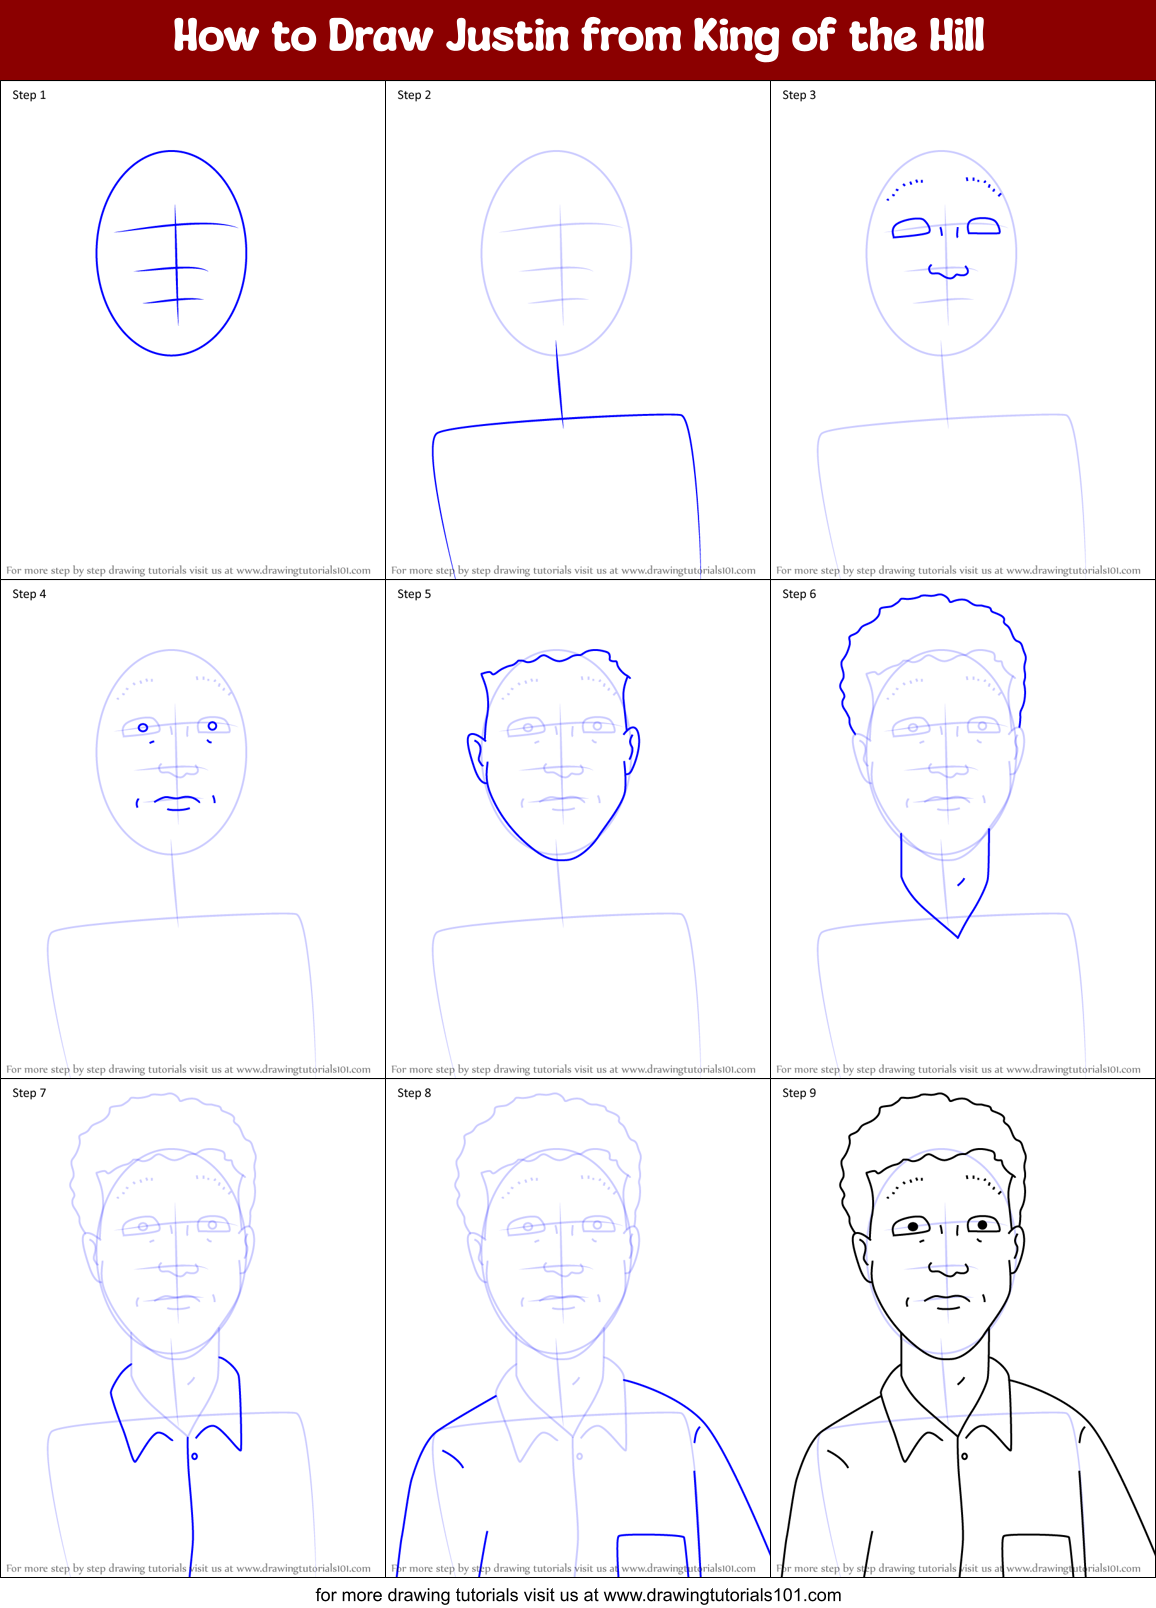The height and width of the screenshot is (1608, 1156).
Task: Click the 'Step 8' label
Action: click(414, 1093)
